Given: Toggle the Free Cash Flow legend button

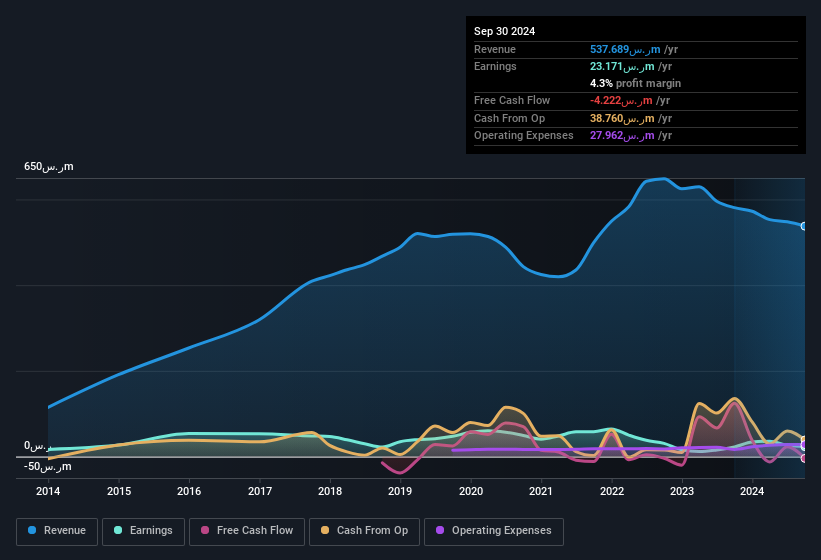Looking at the screenshot, I should (247, 531).
